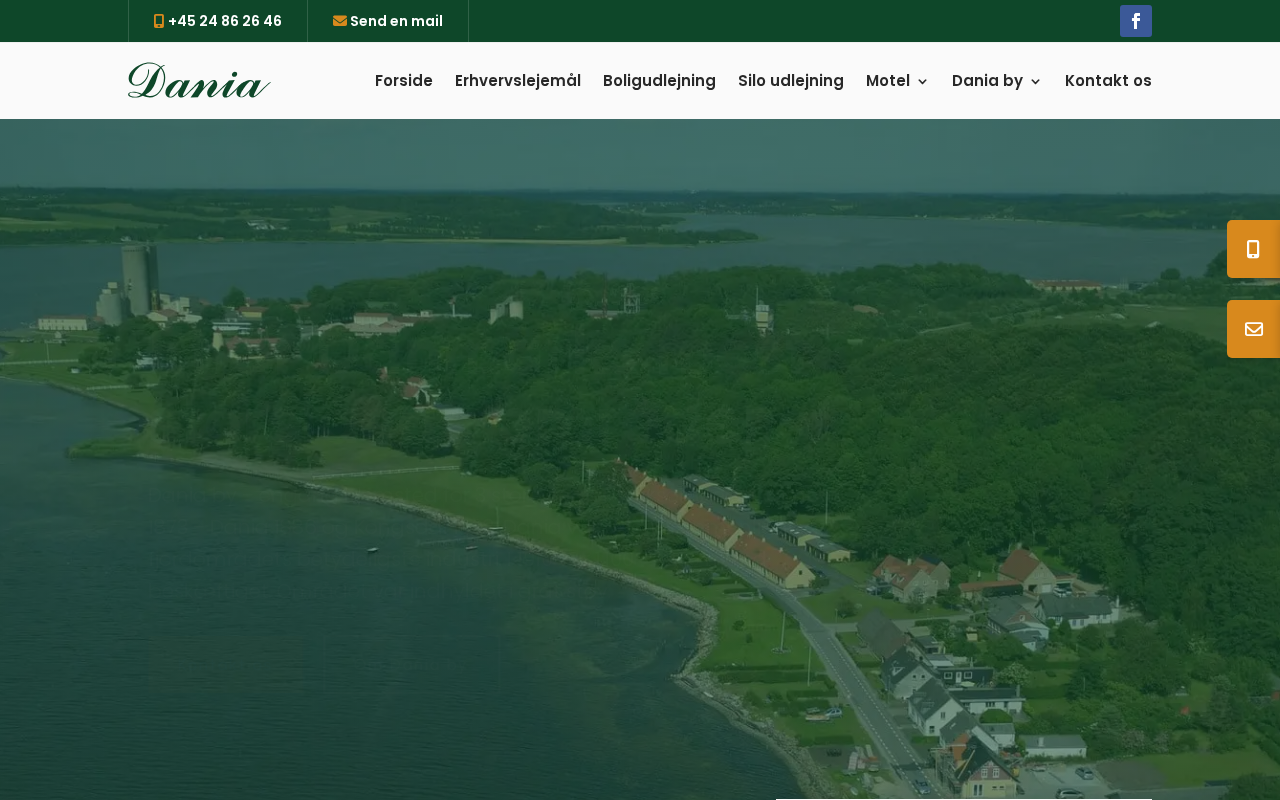Select Silo udlejning in the navigation
The width and height of the screenshot is (1280, 800).
[x=791, y=81]
